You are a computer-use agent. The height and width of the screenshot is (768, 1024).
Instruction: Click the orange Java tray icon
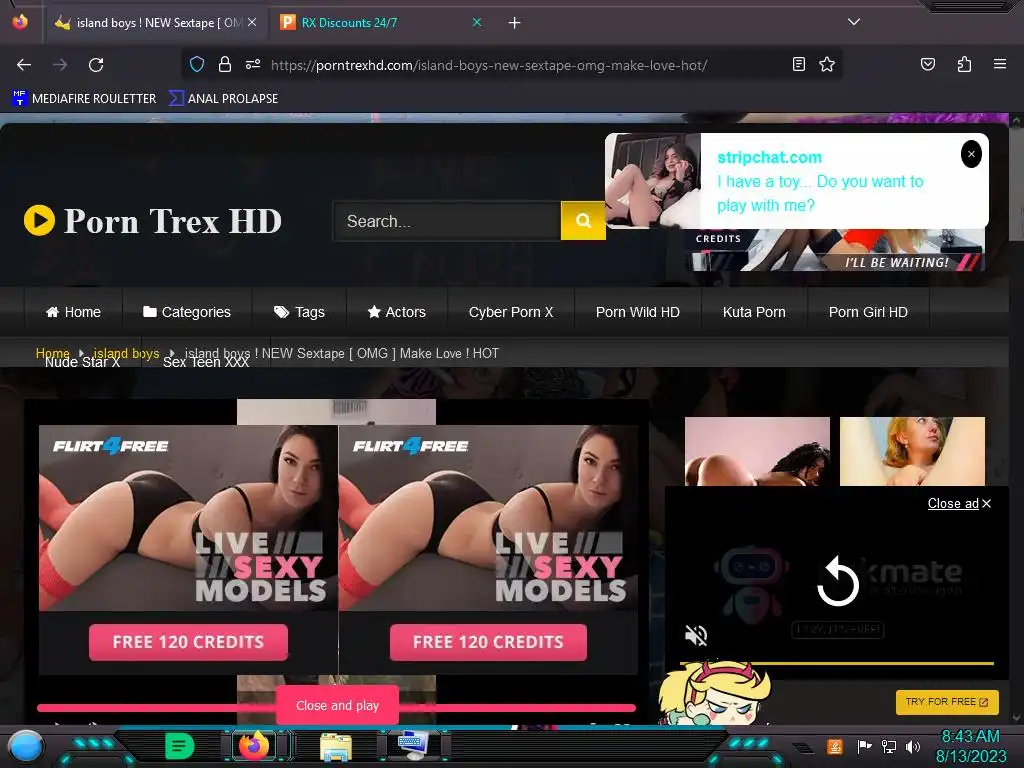(x=835, y=746)
